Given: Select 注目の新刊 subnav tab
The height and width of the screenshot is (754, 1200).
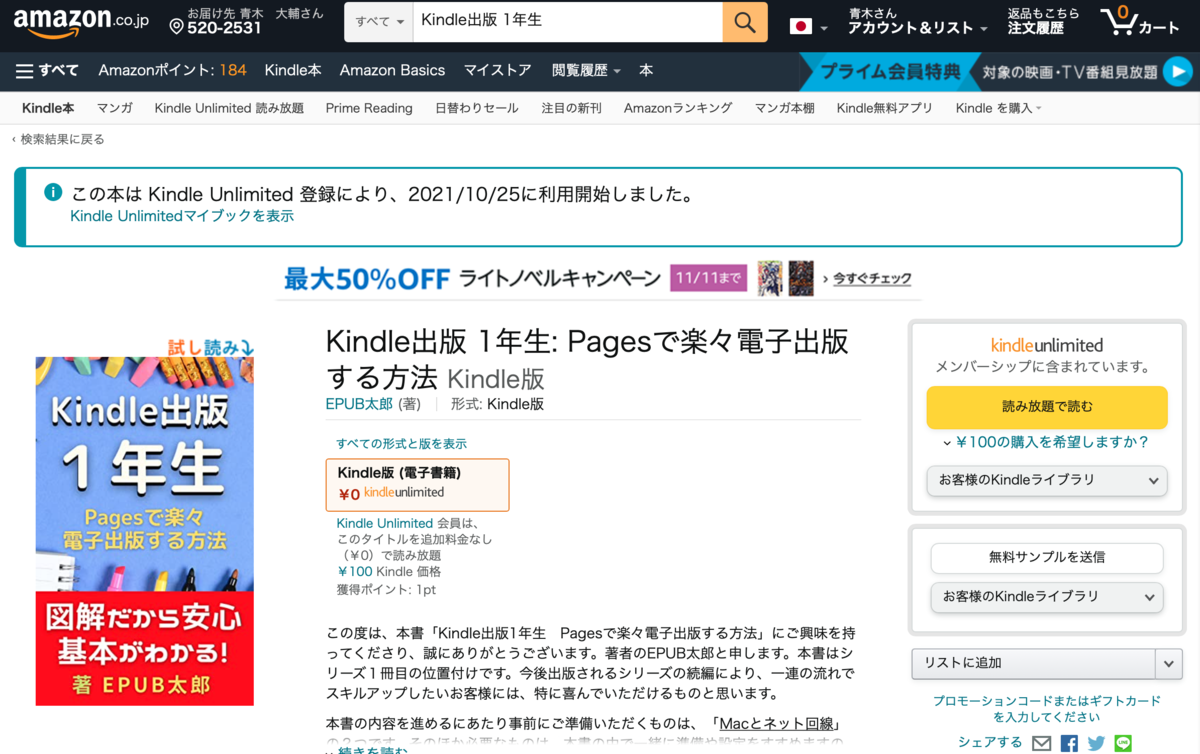Looking at the screenshot, I should pos(572,108).
